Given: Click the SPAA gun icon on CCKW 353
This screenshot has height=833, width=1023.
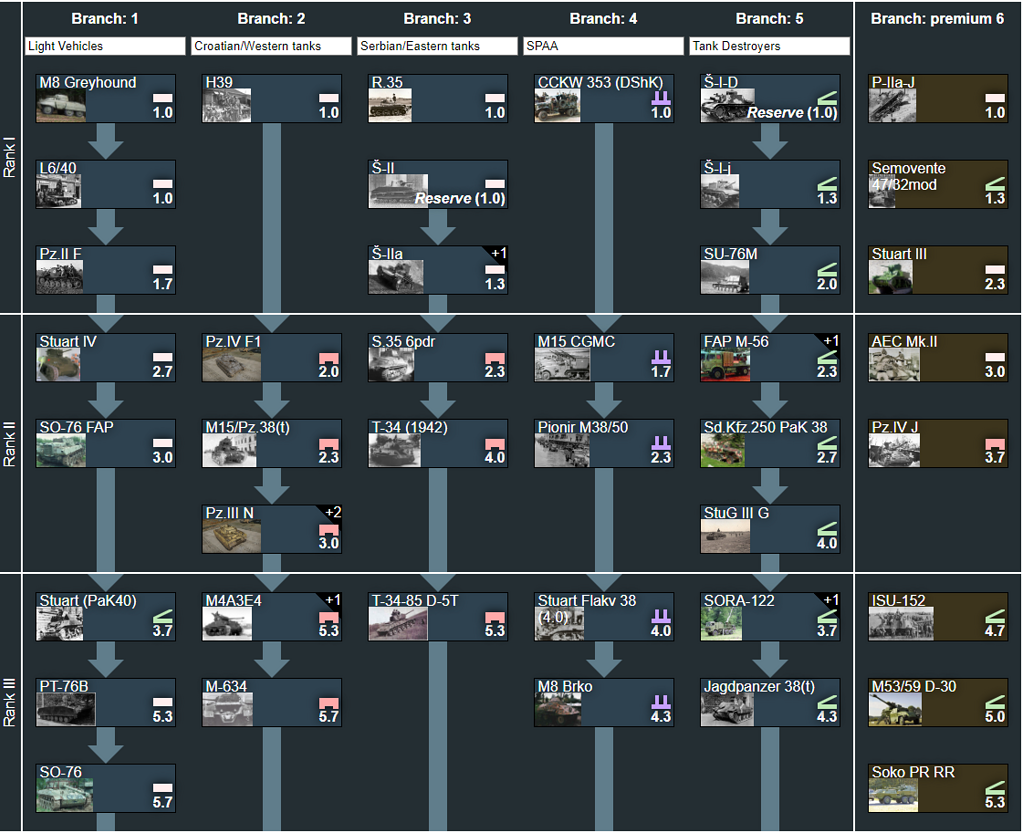Looking at the screenshot, I should point(662,97).
